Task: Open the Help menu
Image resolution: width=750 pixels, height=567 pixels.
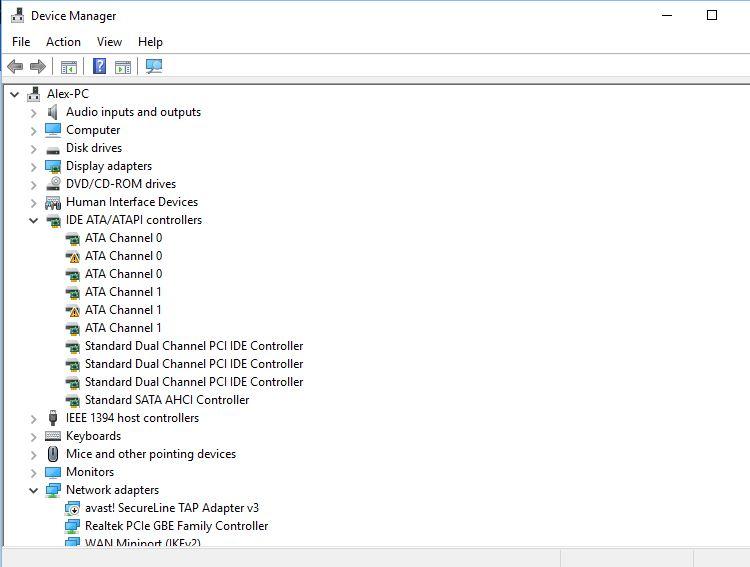Action: (150, 42)
